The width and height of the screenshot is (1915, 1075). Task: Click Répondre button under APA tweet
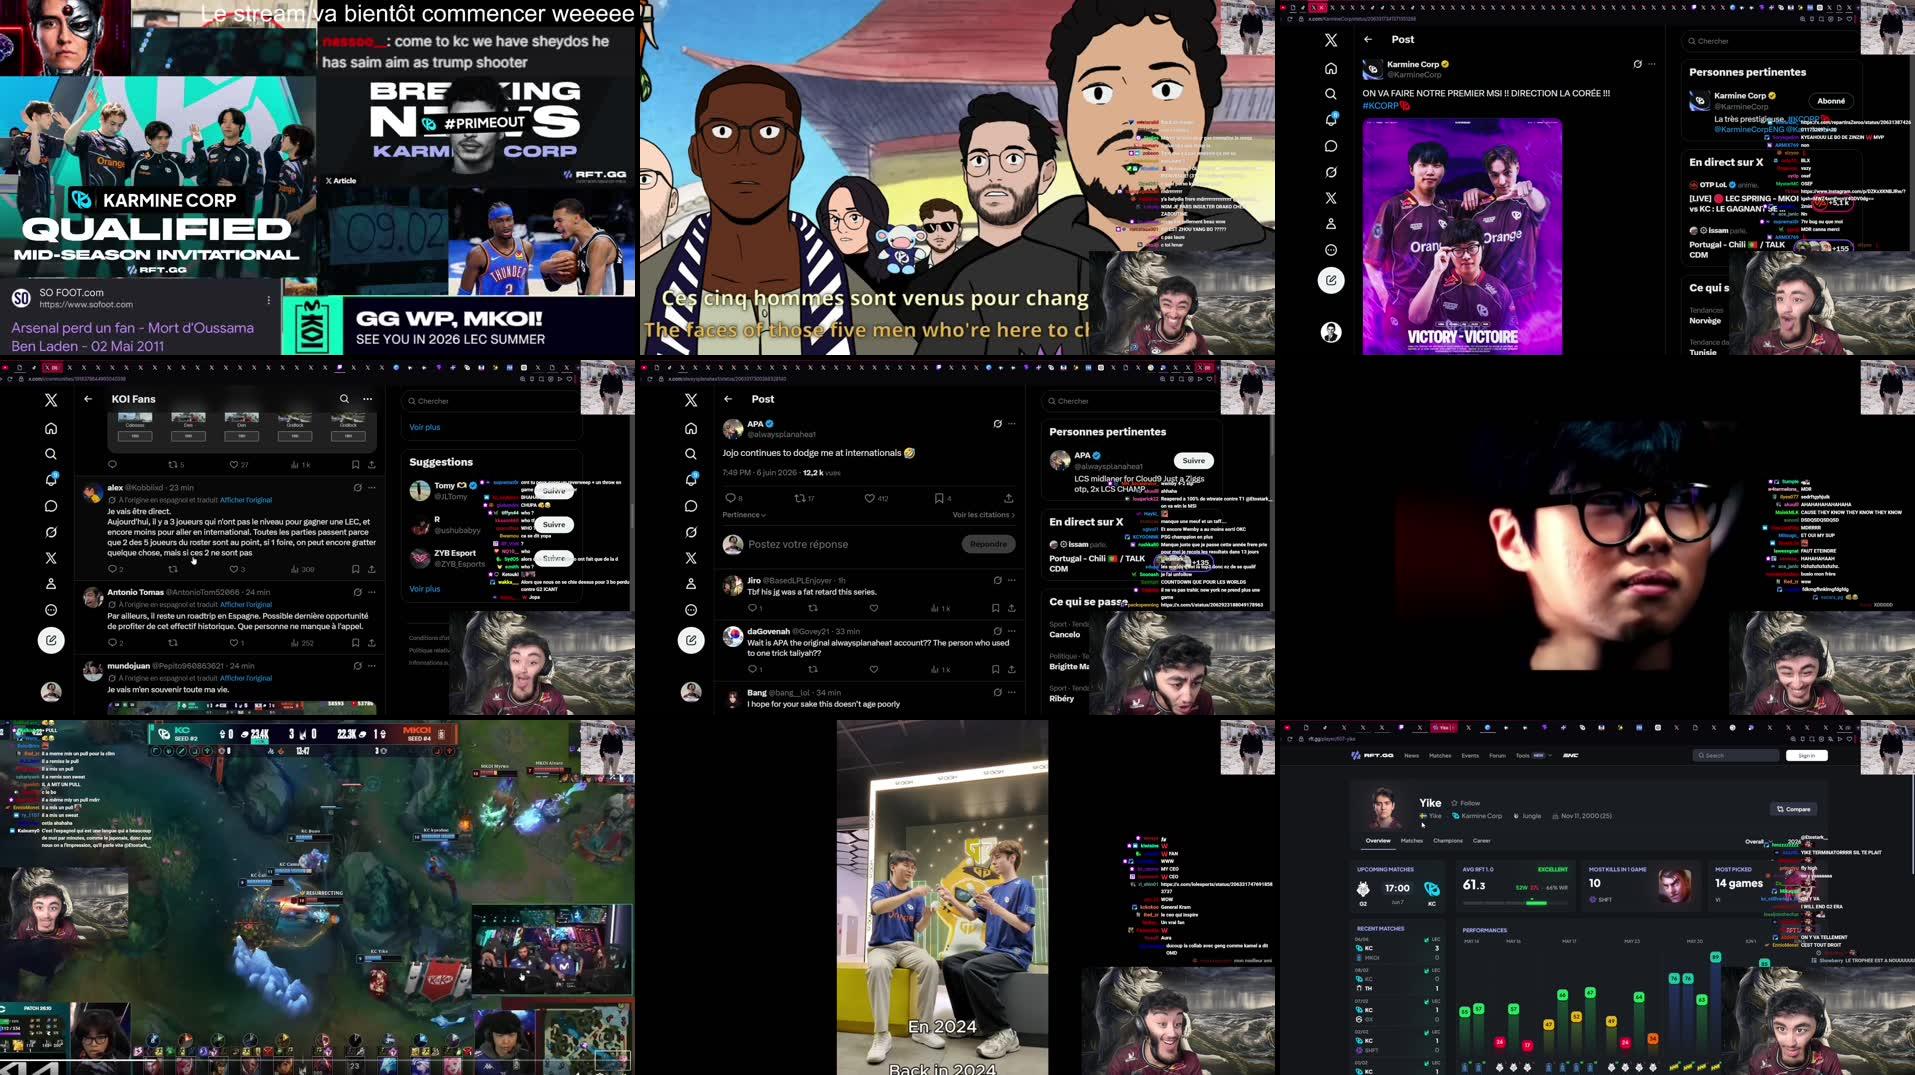pyautogui.click(x=988, y=544)
